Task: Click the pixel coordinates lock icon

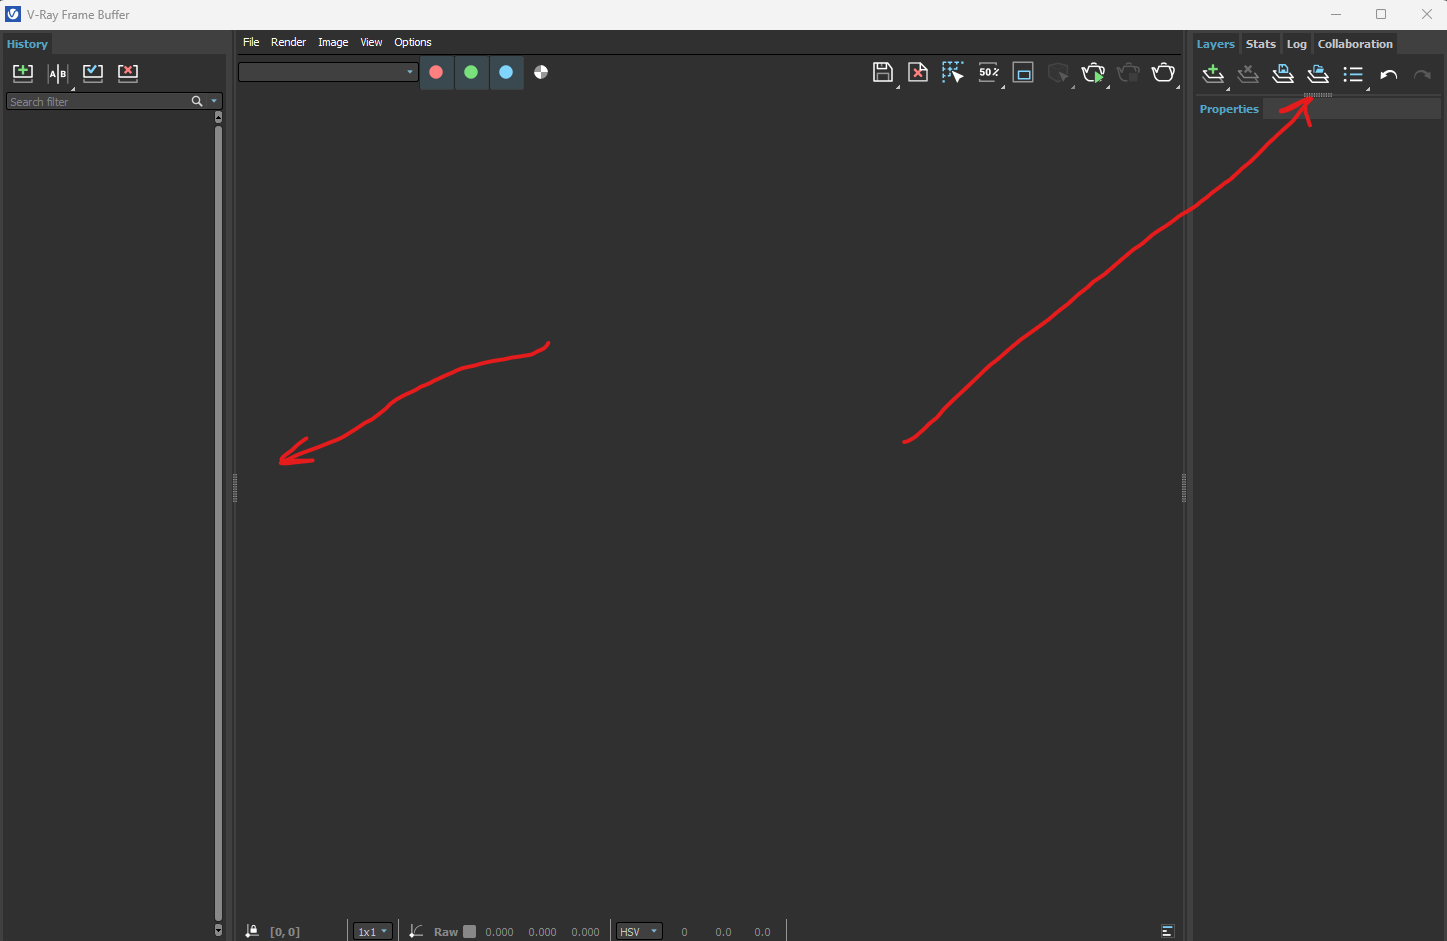Action: point(252,931)
